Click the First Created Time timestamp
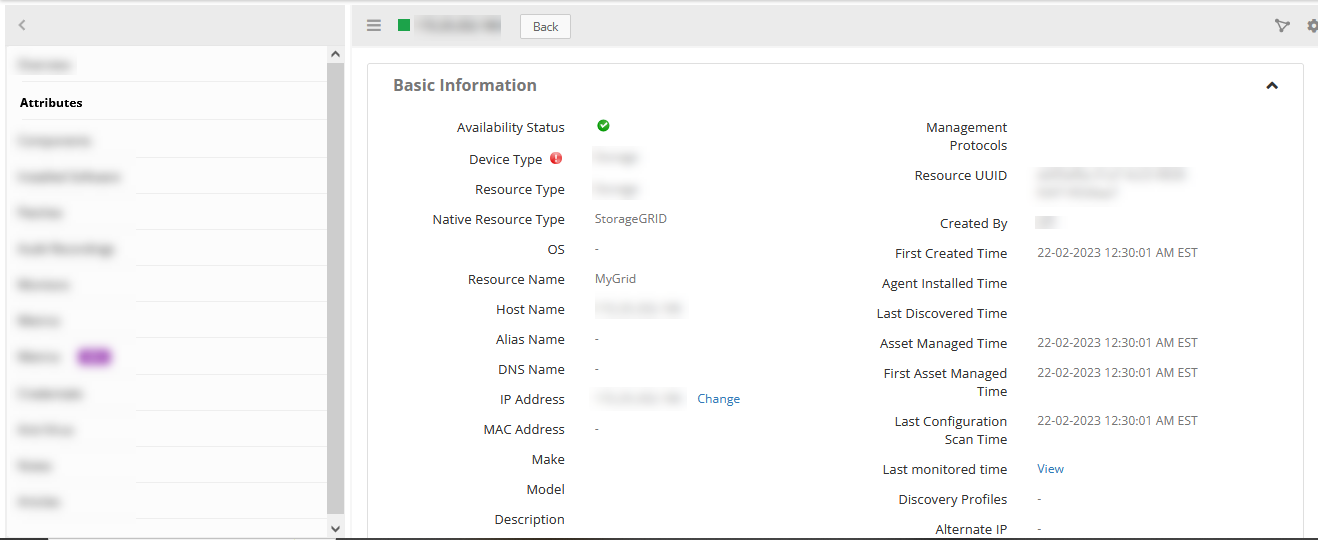1318x540 pixels. tap(1117, 253)
